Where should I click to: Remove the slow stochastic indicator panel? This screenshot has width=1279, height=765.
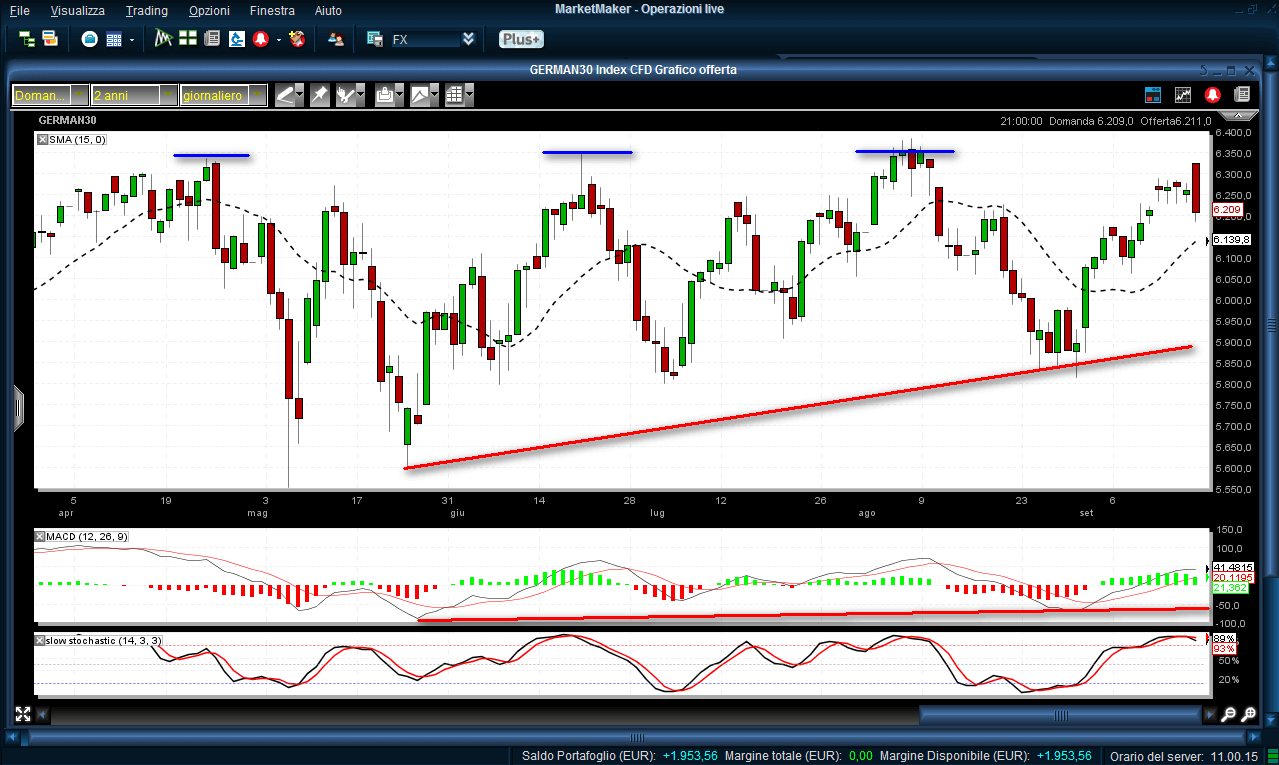[x=41, y=640]
